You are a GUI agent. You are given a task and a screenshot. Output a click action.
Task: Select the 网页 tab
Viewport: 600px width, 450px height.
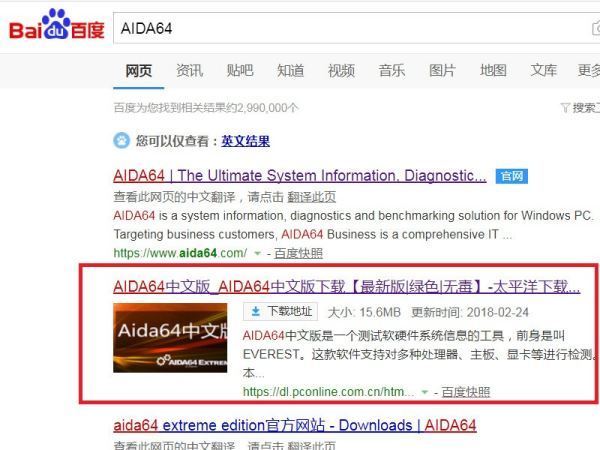(x=139, y=71)
